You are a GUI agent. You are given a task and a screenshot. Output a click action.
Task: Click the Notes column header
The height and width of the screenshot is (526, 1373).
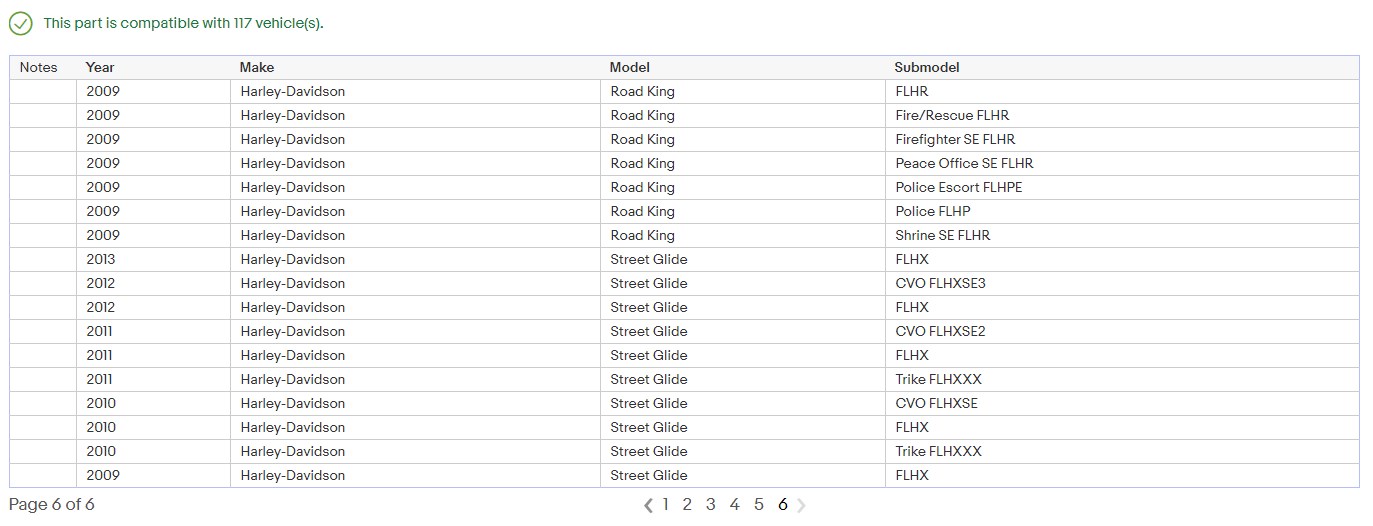pyautogui.click(x=39, y=67)
